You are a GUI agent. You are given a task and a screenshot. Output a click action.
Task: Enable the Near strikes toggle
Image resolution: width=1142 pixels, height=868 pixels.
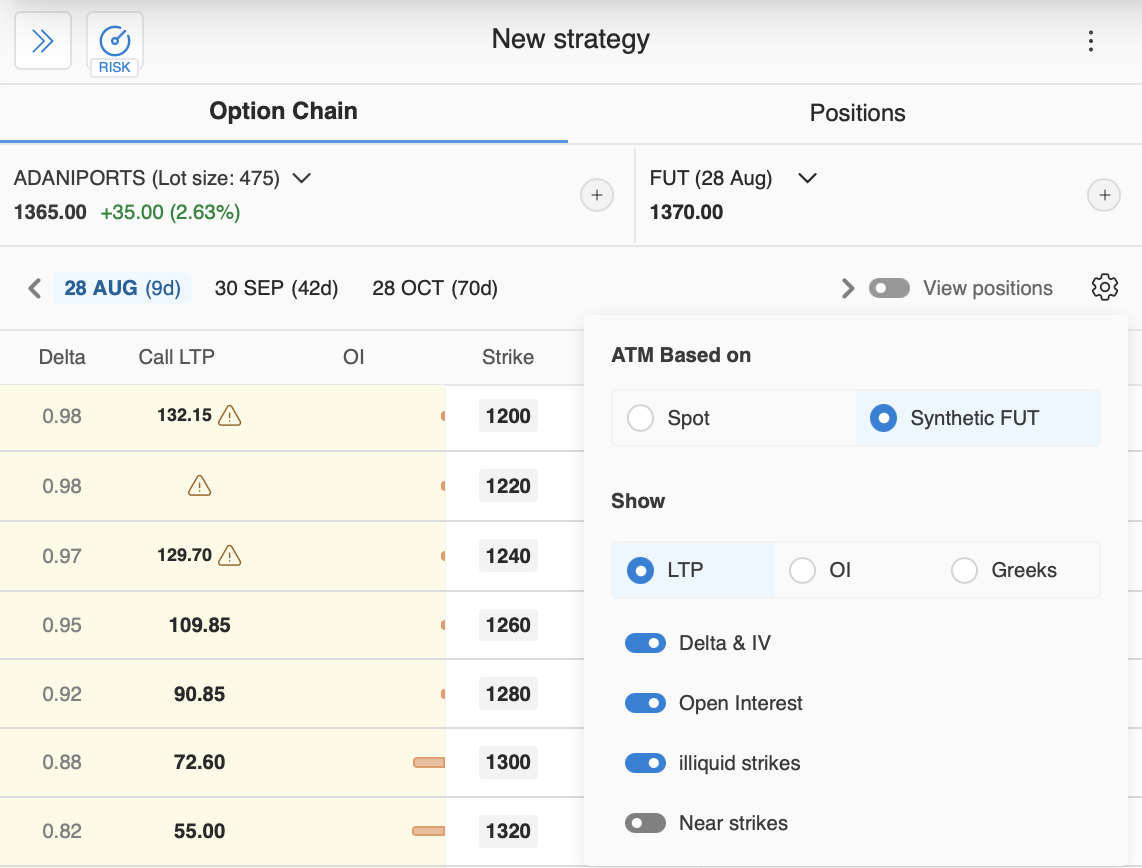645,823
